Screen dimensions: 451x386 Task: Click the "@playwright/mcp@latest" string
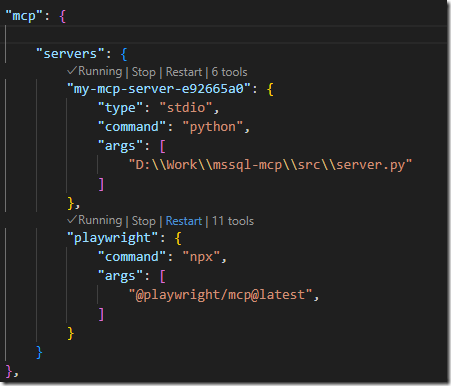click(220, 295)
